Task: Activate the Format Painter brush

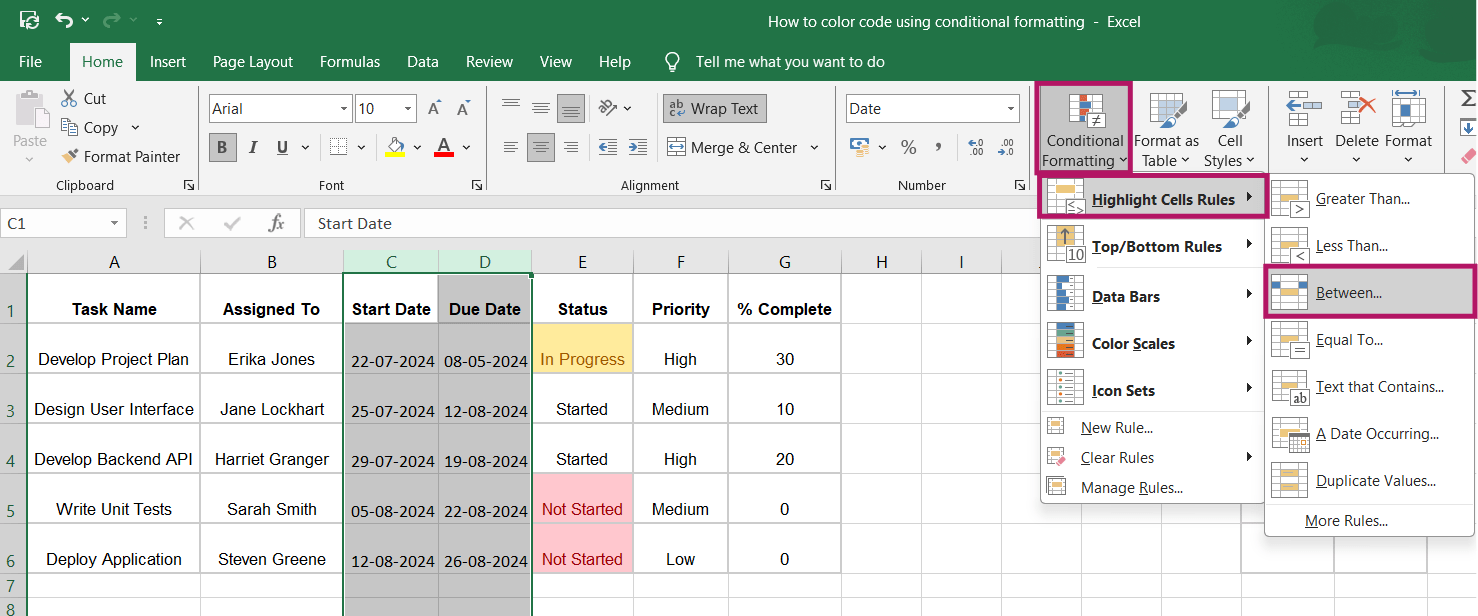Action: (x=69, y=156)
